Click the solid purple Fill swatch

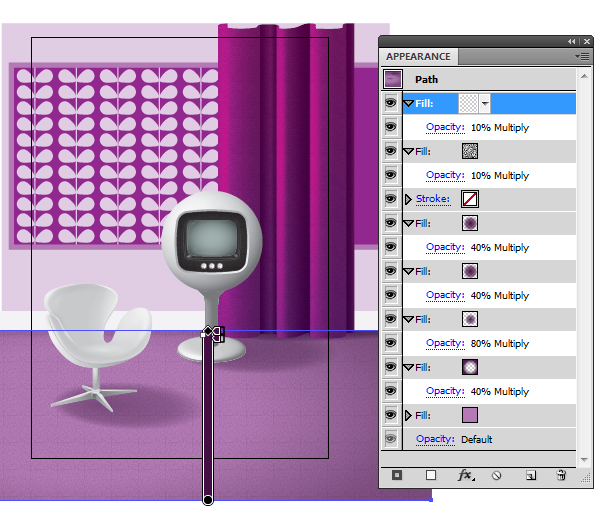[470, 415]
